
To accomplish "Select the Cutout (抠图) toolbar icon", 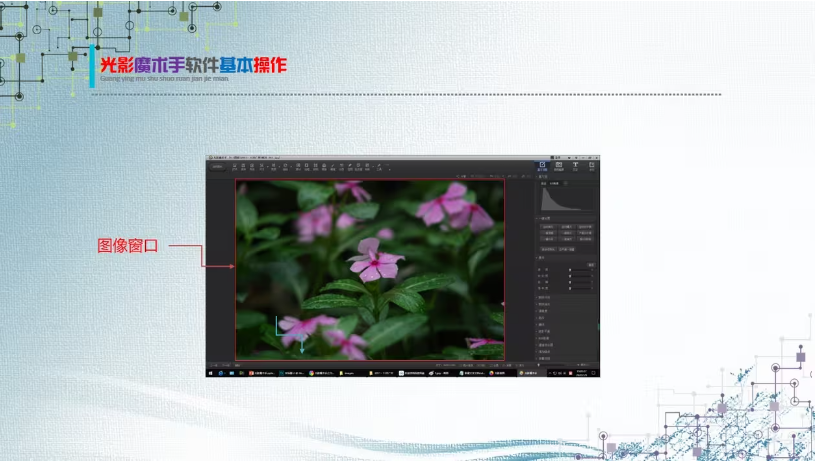I will [350, 167].
